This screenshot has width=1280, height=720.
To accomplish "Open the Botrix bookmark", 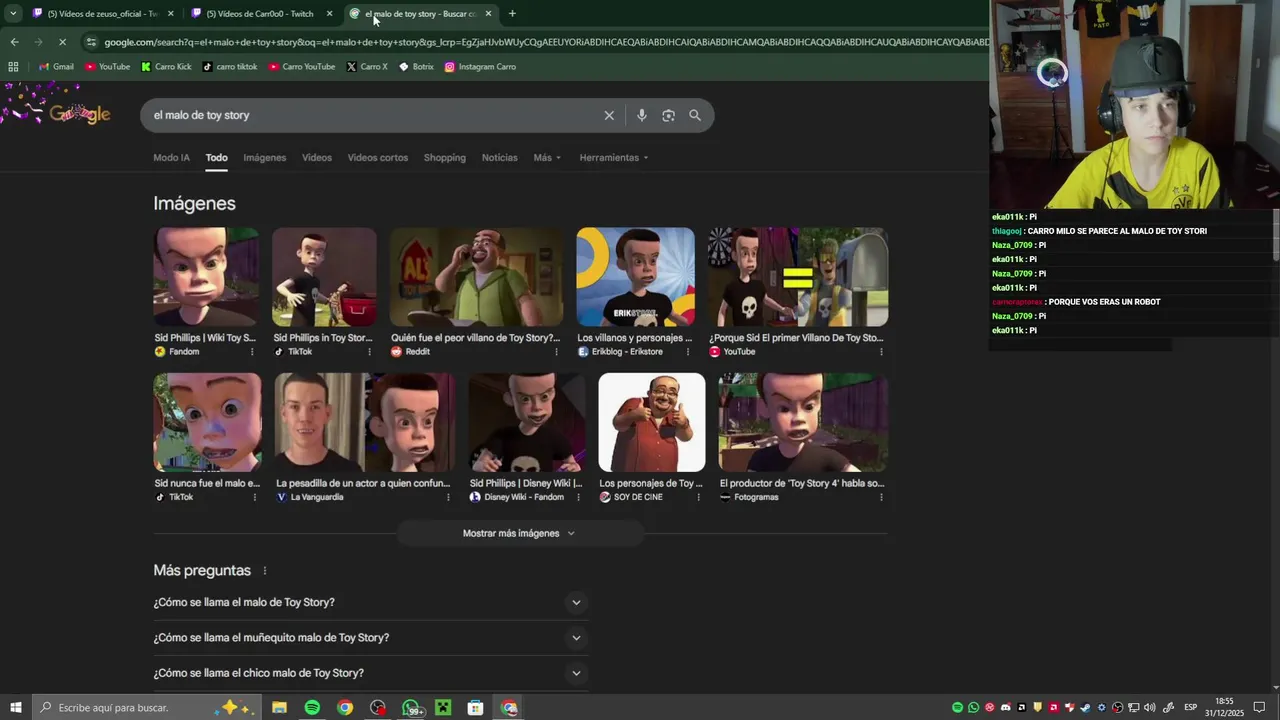I will point(416,67).
